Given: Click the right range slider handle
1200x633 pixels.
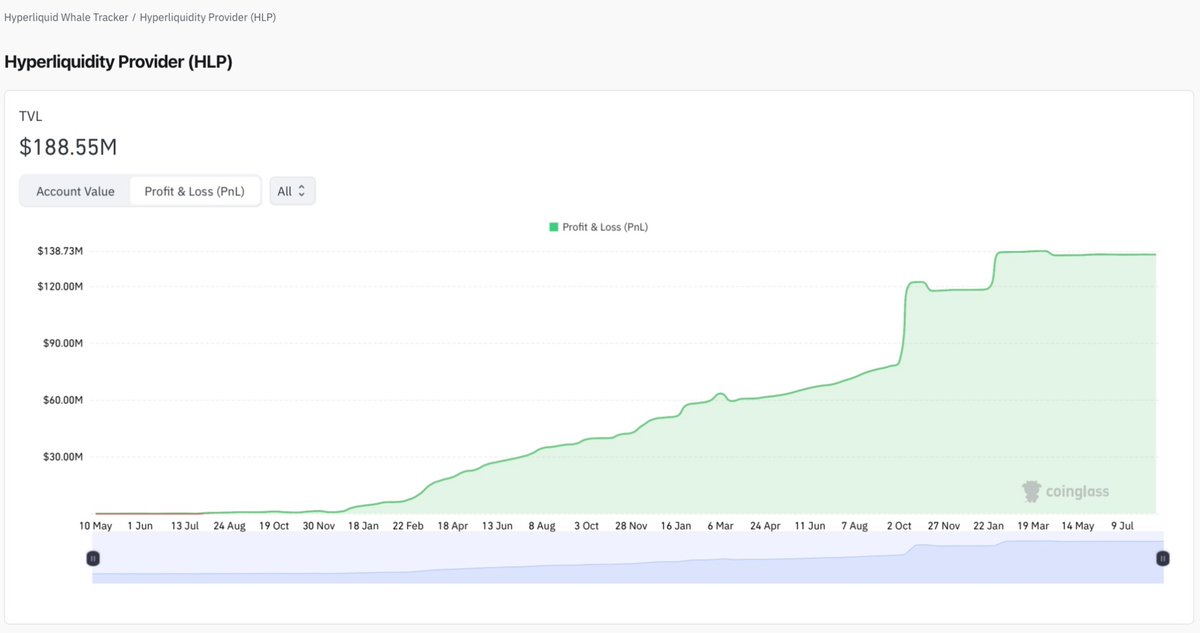Looking at the screenshot, I should 1163,559.
